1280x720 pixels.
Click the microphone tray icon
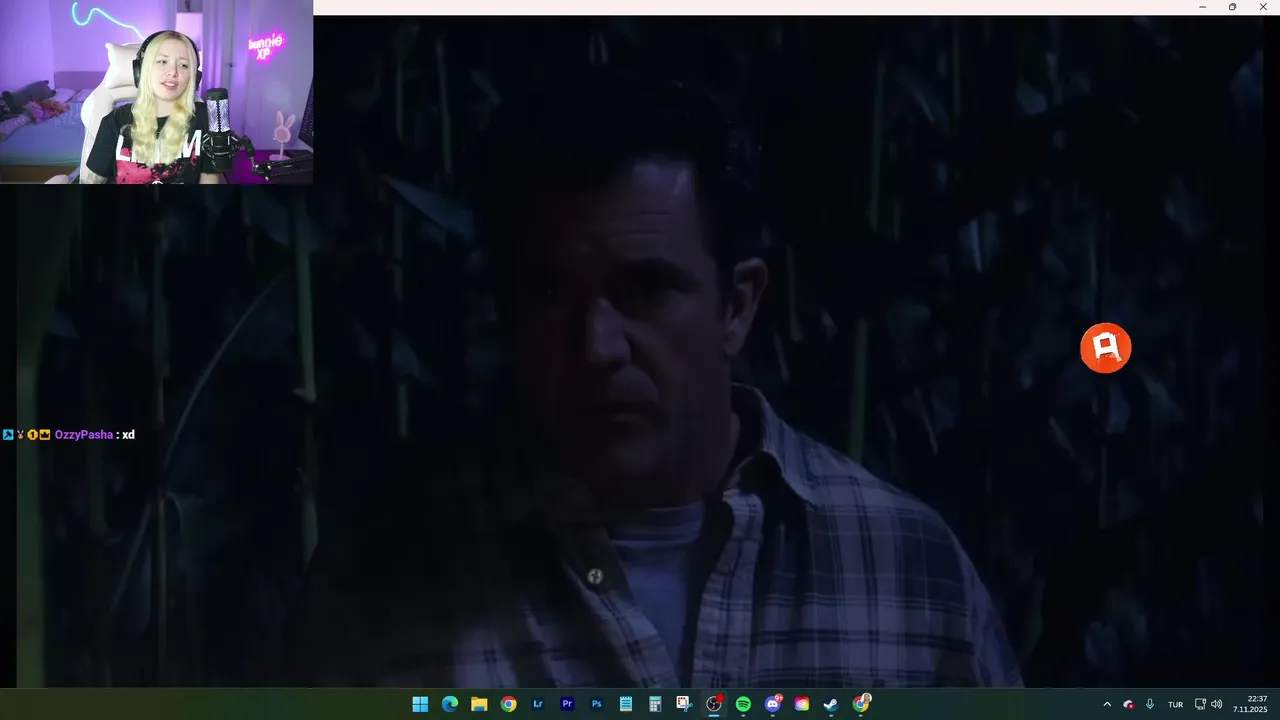(1150, 704)
